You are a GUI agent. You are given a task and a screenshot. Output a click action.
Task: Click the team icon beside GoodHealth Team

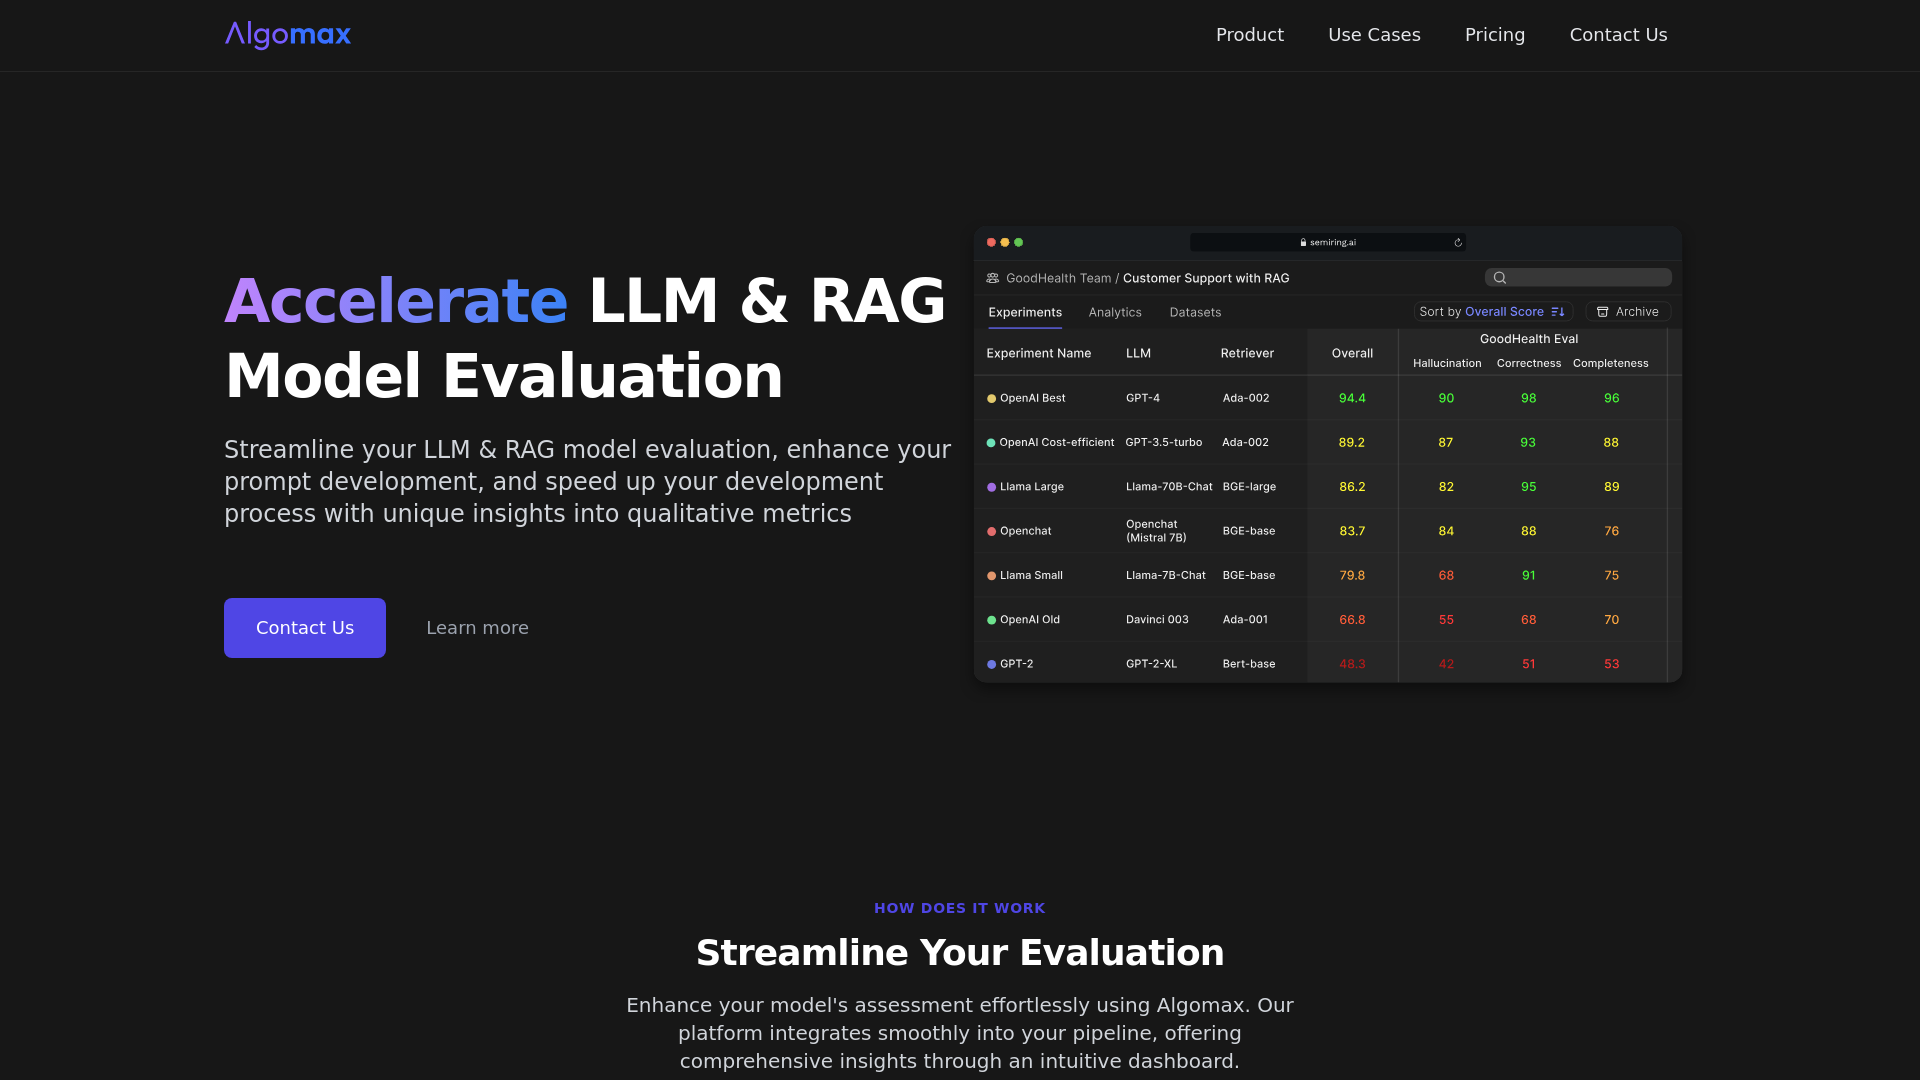pos(993,278)
